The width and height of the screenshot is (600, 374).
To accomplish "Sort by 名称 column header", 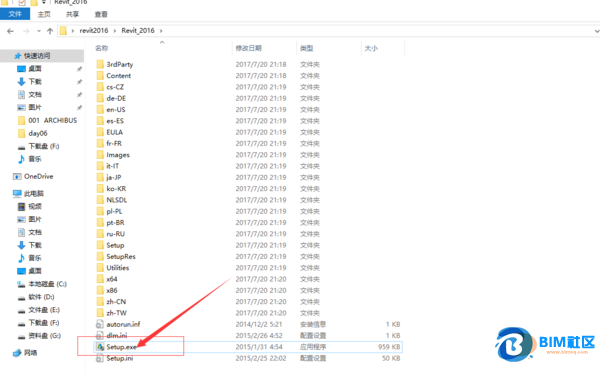I will (102, 48).
